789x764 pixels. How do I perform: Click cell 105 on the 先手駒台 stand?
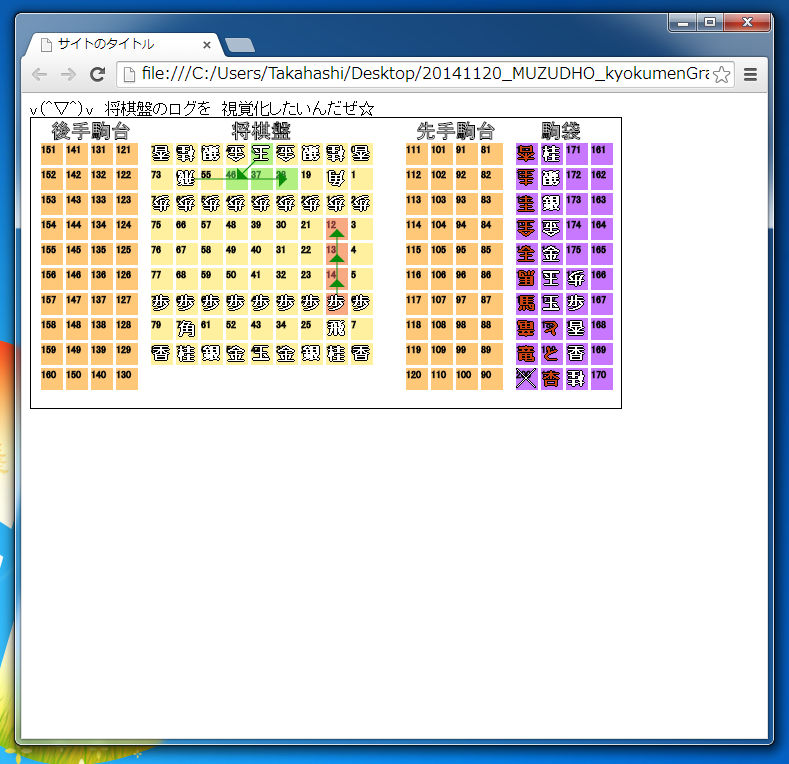[441, 254]
